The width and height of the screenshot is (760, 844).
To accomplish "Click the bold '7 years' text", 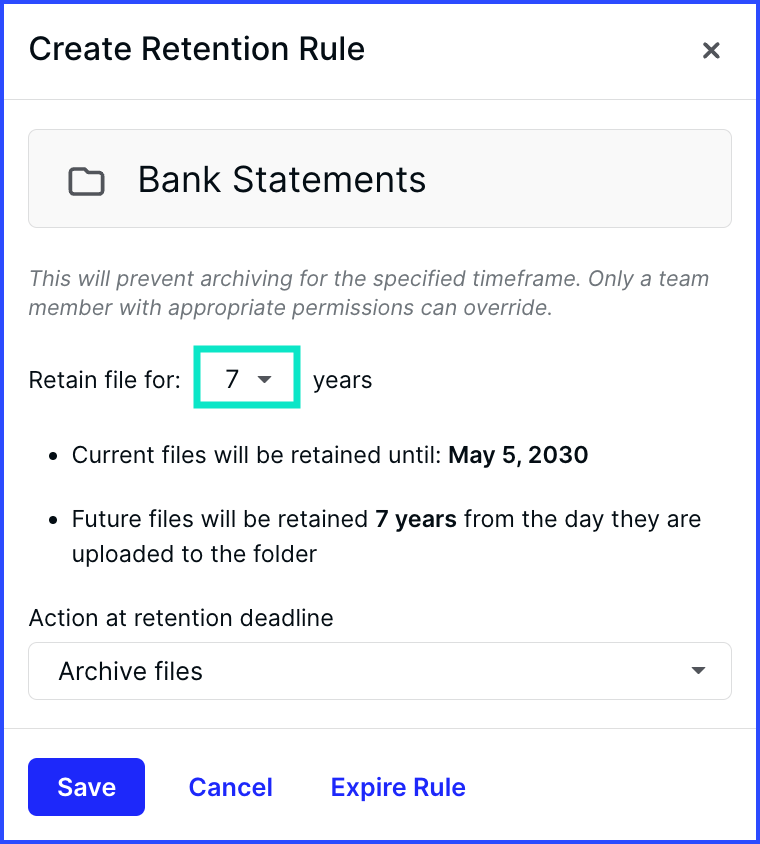I will coord(416,519).
